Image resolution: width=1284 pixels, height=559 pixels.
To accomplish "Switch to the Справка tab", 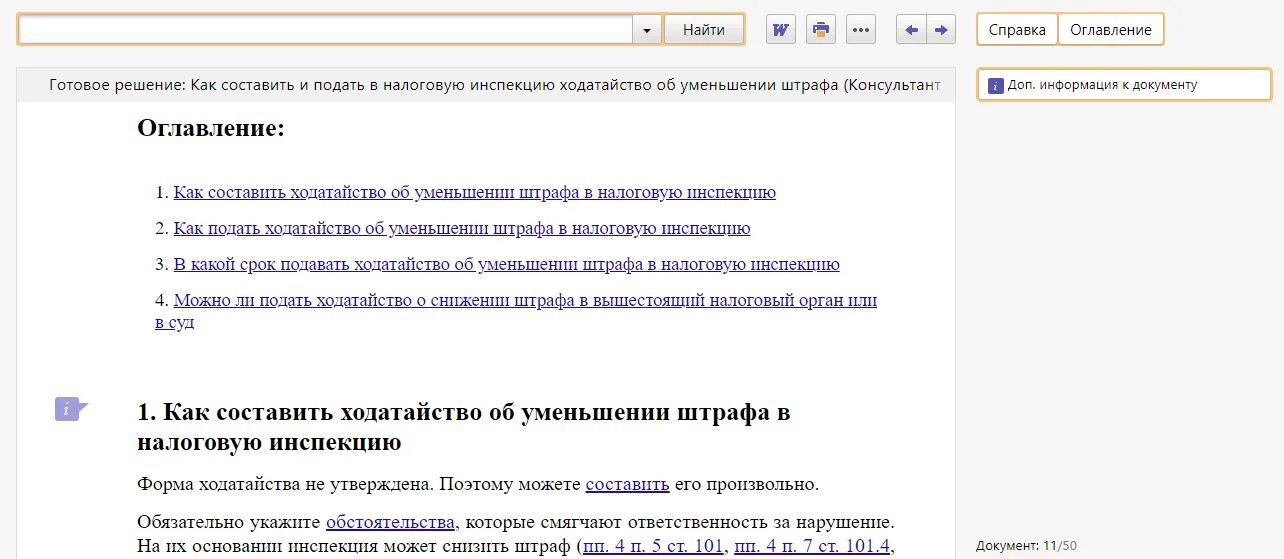I will click(x=1017, y=30).
